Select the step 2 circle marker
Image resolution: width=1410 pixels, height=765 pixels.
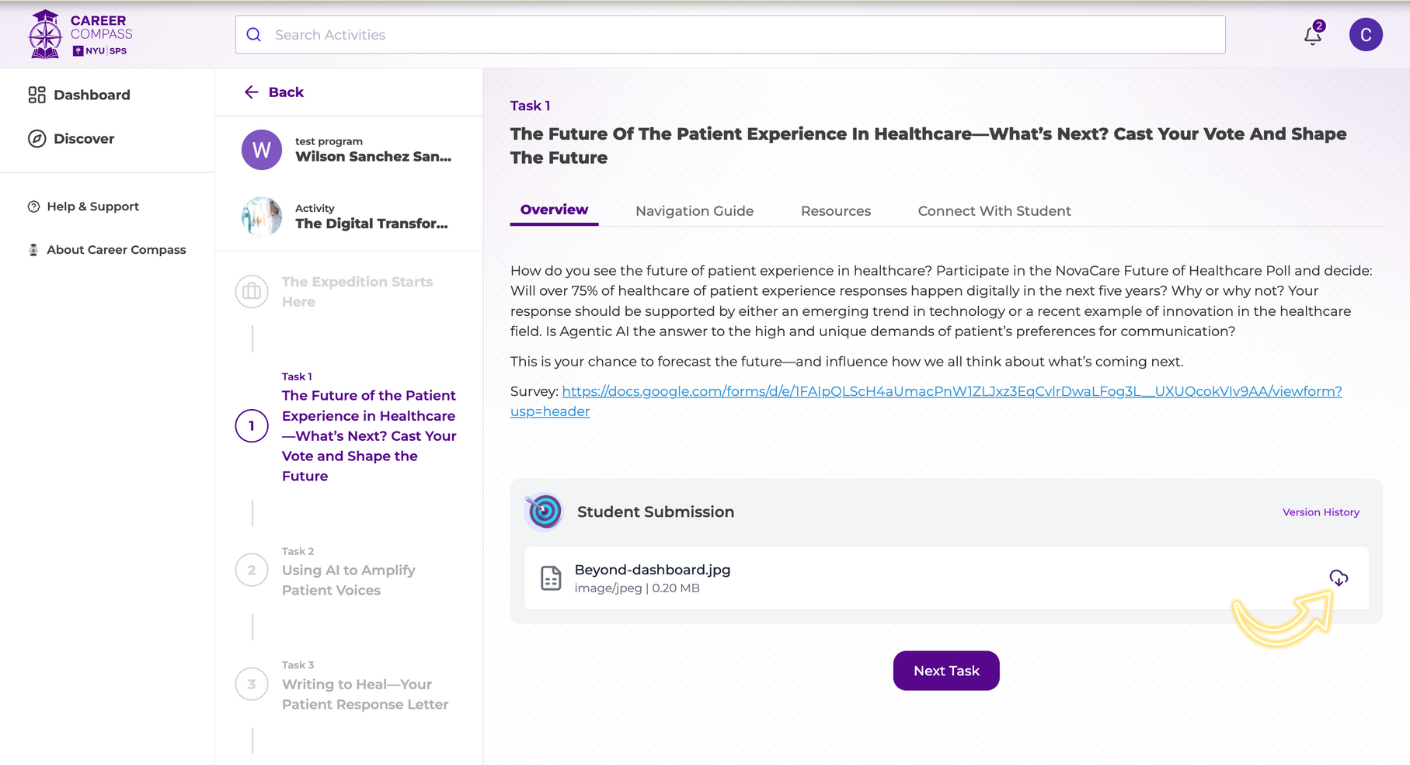252,570
